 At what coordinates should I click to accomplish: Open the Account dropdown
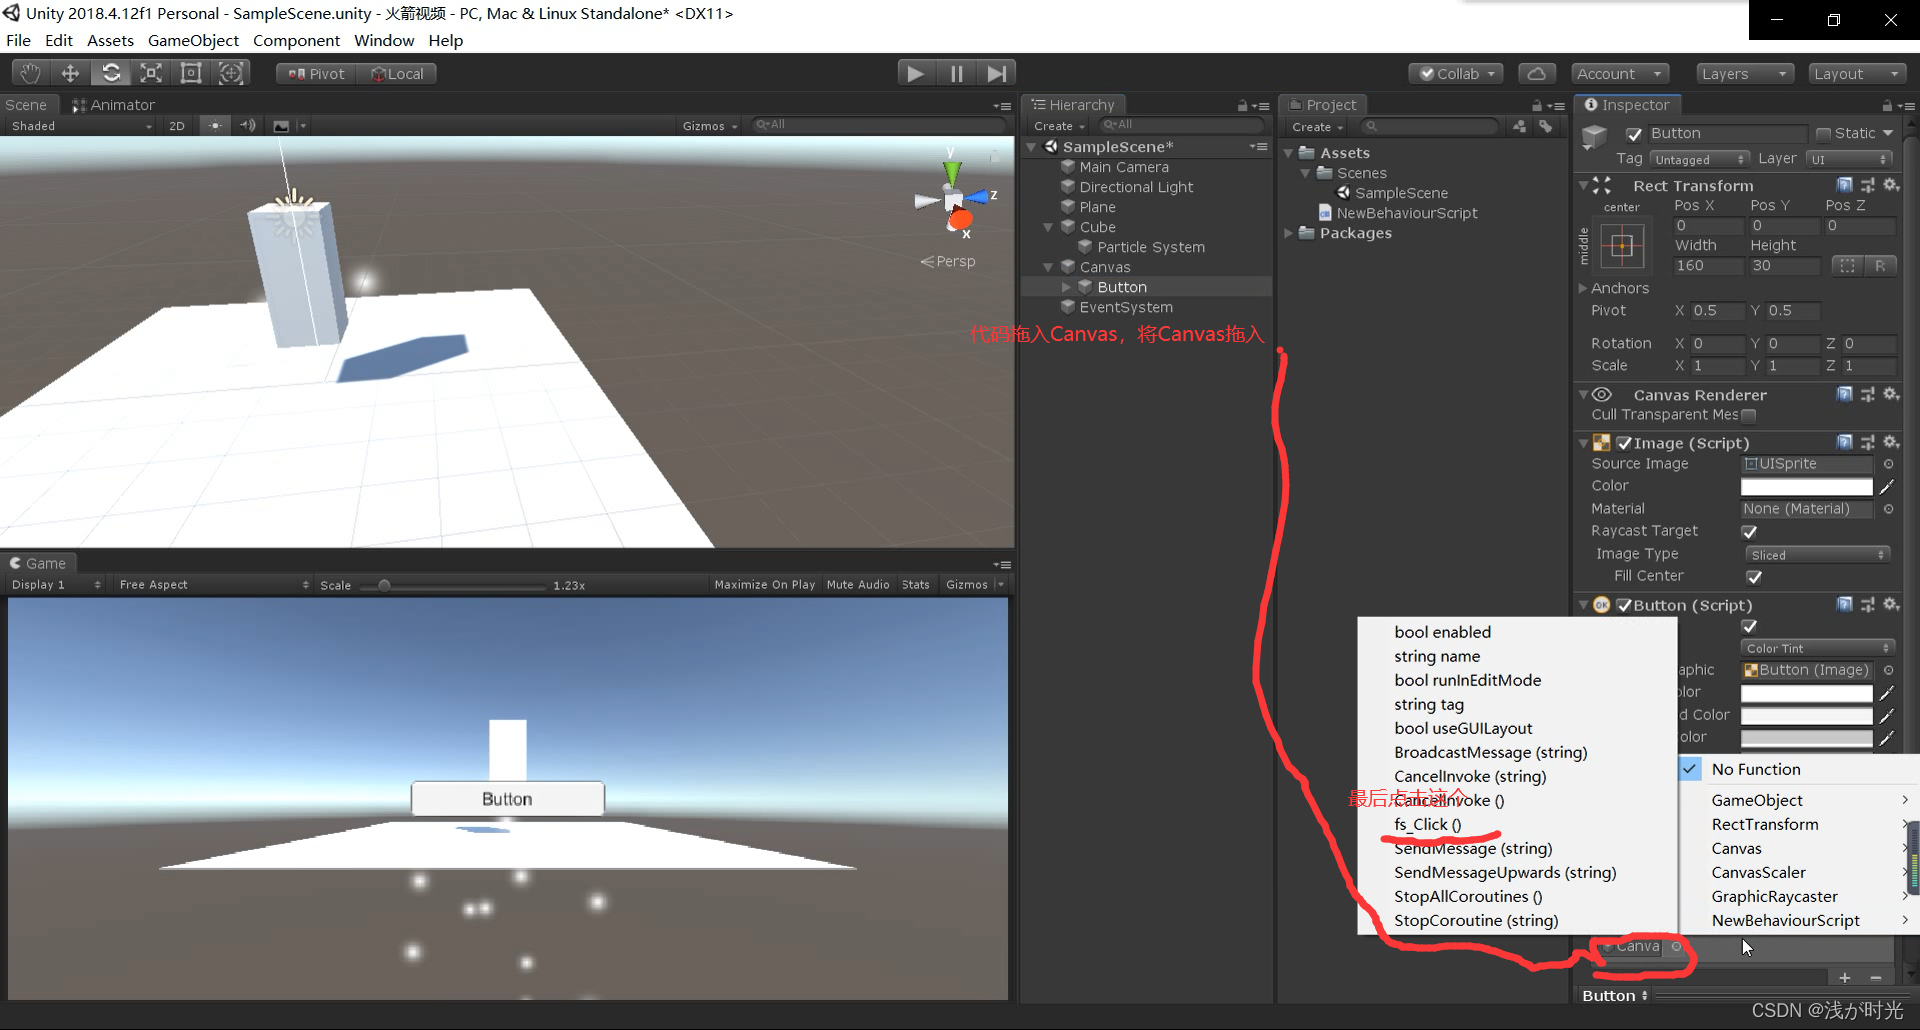coord(1620,74)
